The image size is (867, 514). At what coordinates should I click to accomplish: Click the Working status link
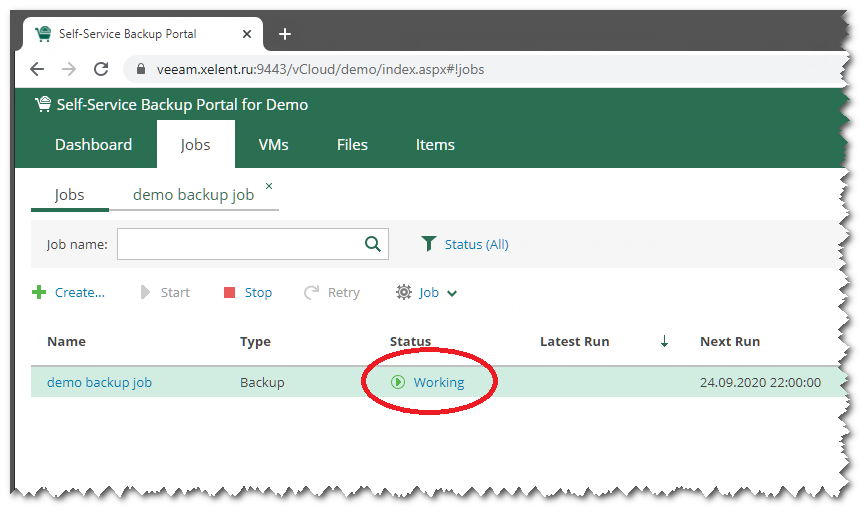(x=439, y=382)
